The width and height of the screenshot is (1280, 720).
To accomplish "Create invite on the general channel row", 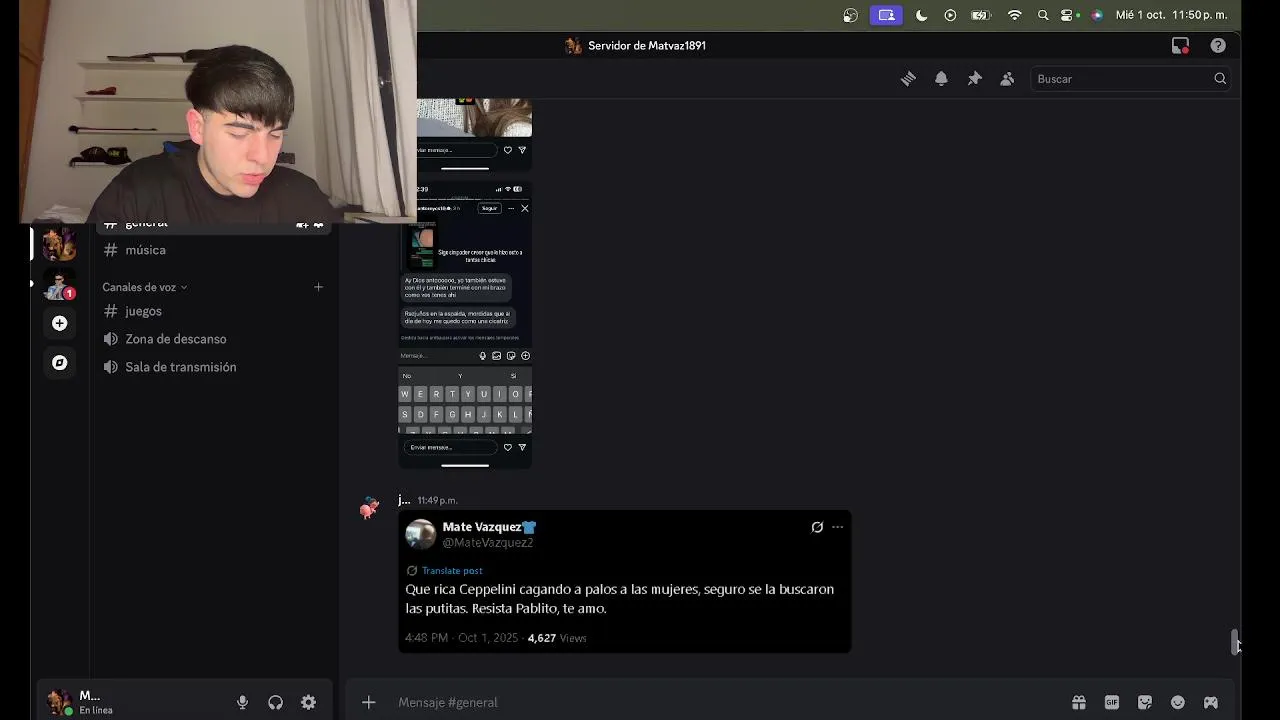I will (x=302, y=225).
